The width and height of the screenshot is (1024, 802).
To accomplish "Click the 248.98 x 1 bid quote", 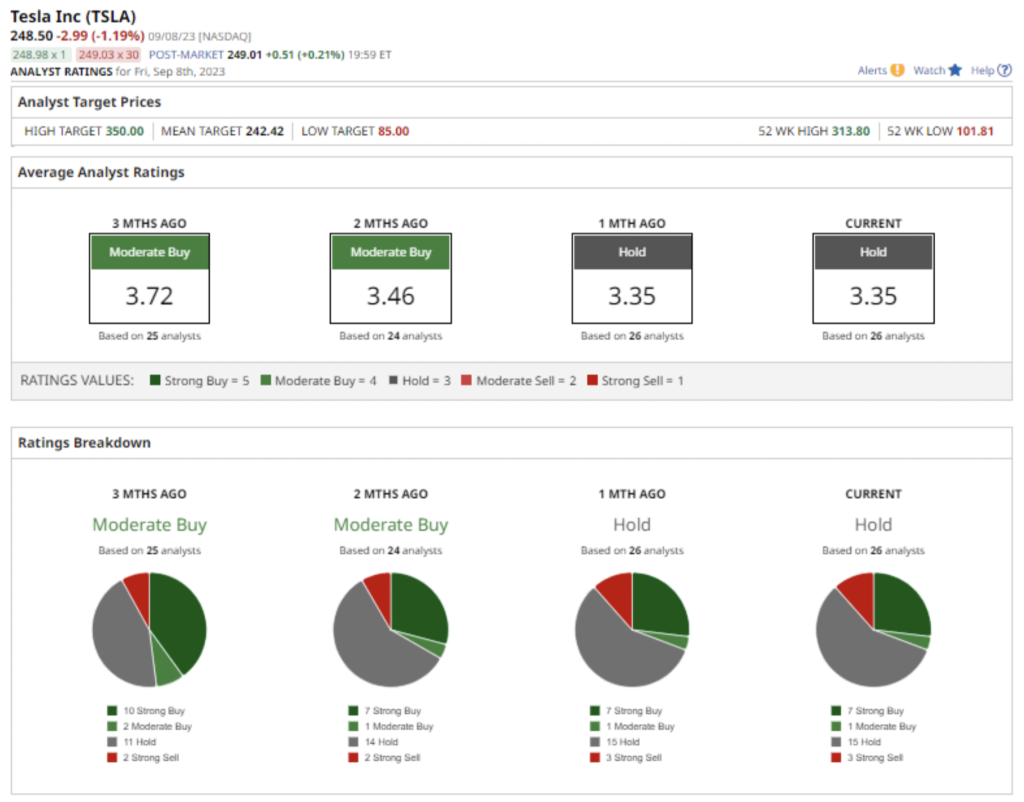I will 39,55.
